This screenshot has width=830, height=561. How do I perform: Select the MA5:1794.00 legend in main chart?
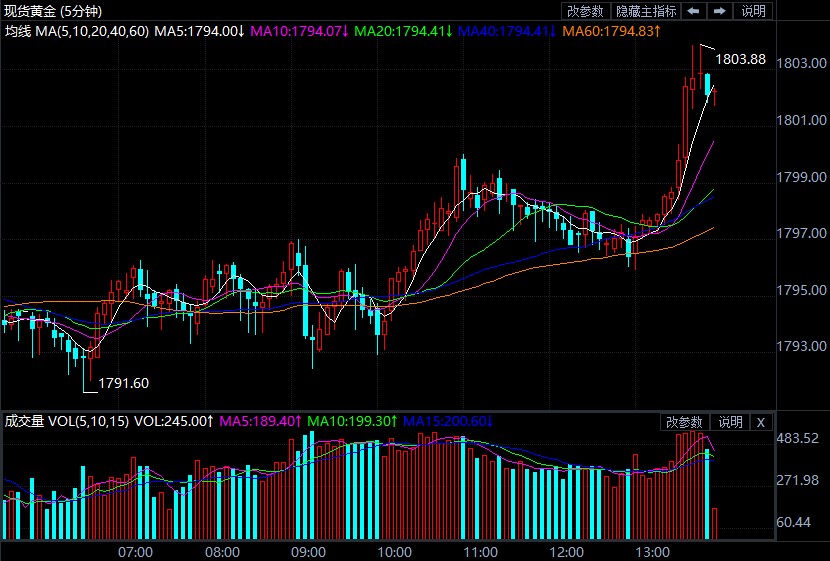(199, 31)
